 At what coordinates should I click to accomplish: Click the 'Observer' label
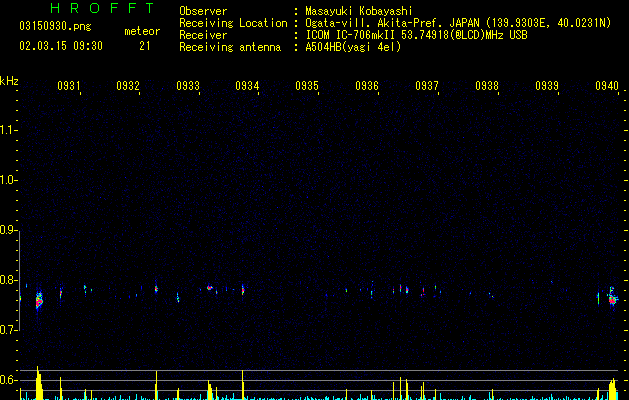[x=203, y=11]
